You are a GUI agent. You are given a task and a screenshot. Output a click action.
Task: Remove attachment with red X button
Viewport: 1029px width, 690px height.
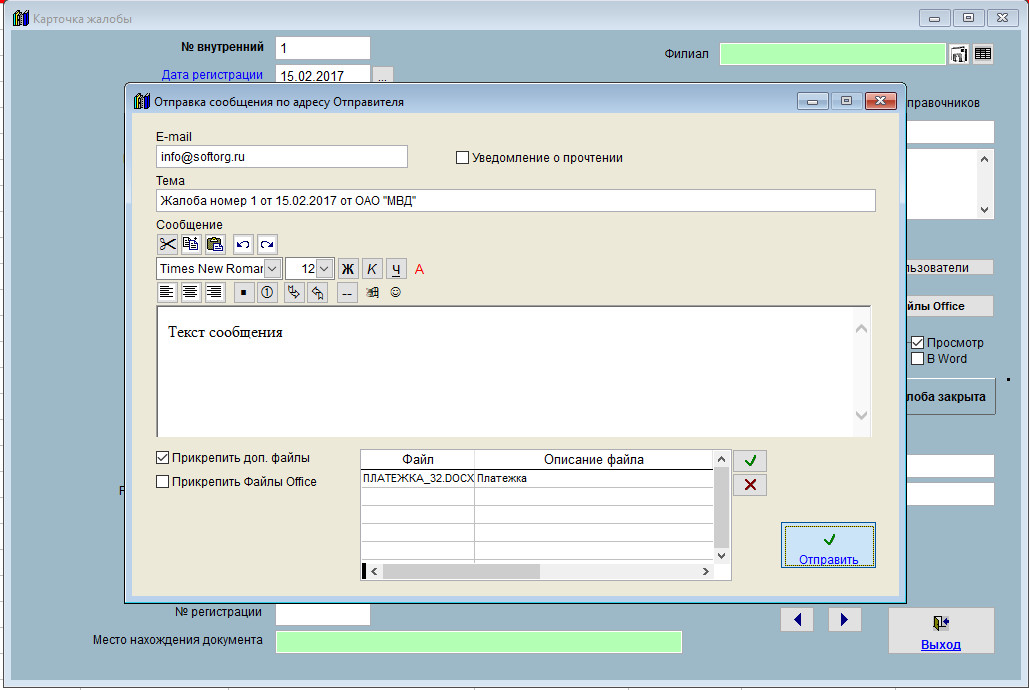(x=750, y=485)
